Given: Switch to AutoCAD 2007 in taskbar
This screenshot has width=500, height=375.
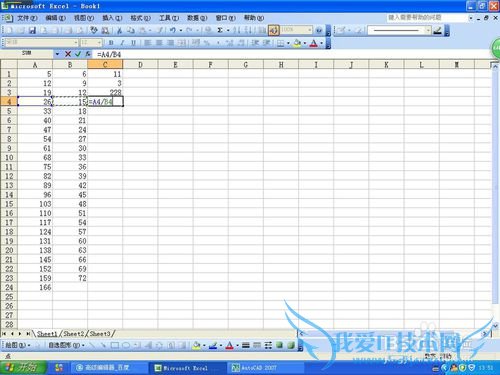Looking at the screenshot, I should click(x=266, y=368).
